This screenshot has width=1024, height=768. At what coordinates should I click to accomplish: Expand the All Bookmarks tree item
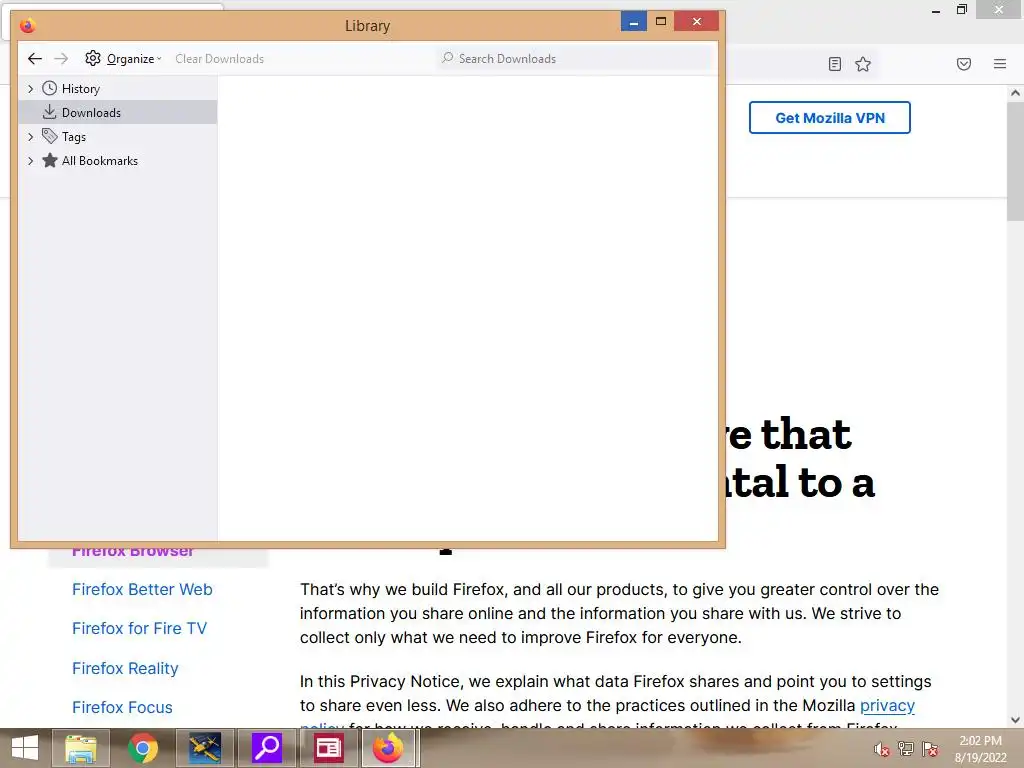[30, 161]
